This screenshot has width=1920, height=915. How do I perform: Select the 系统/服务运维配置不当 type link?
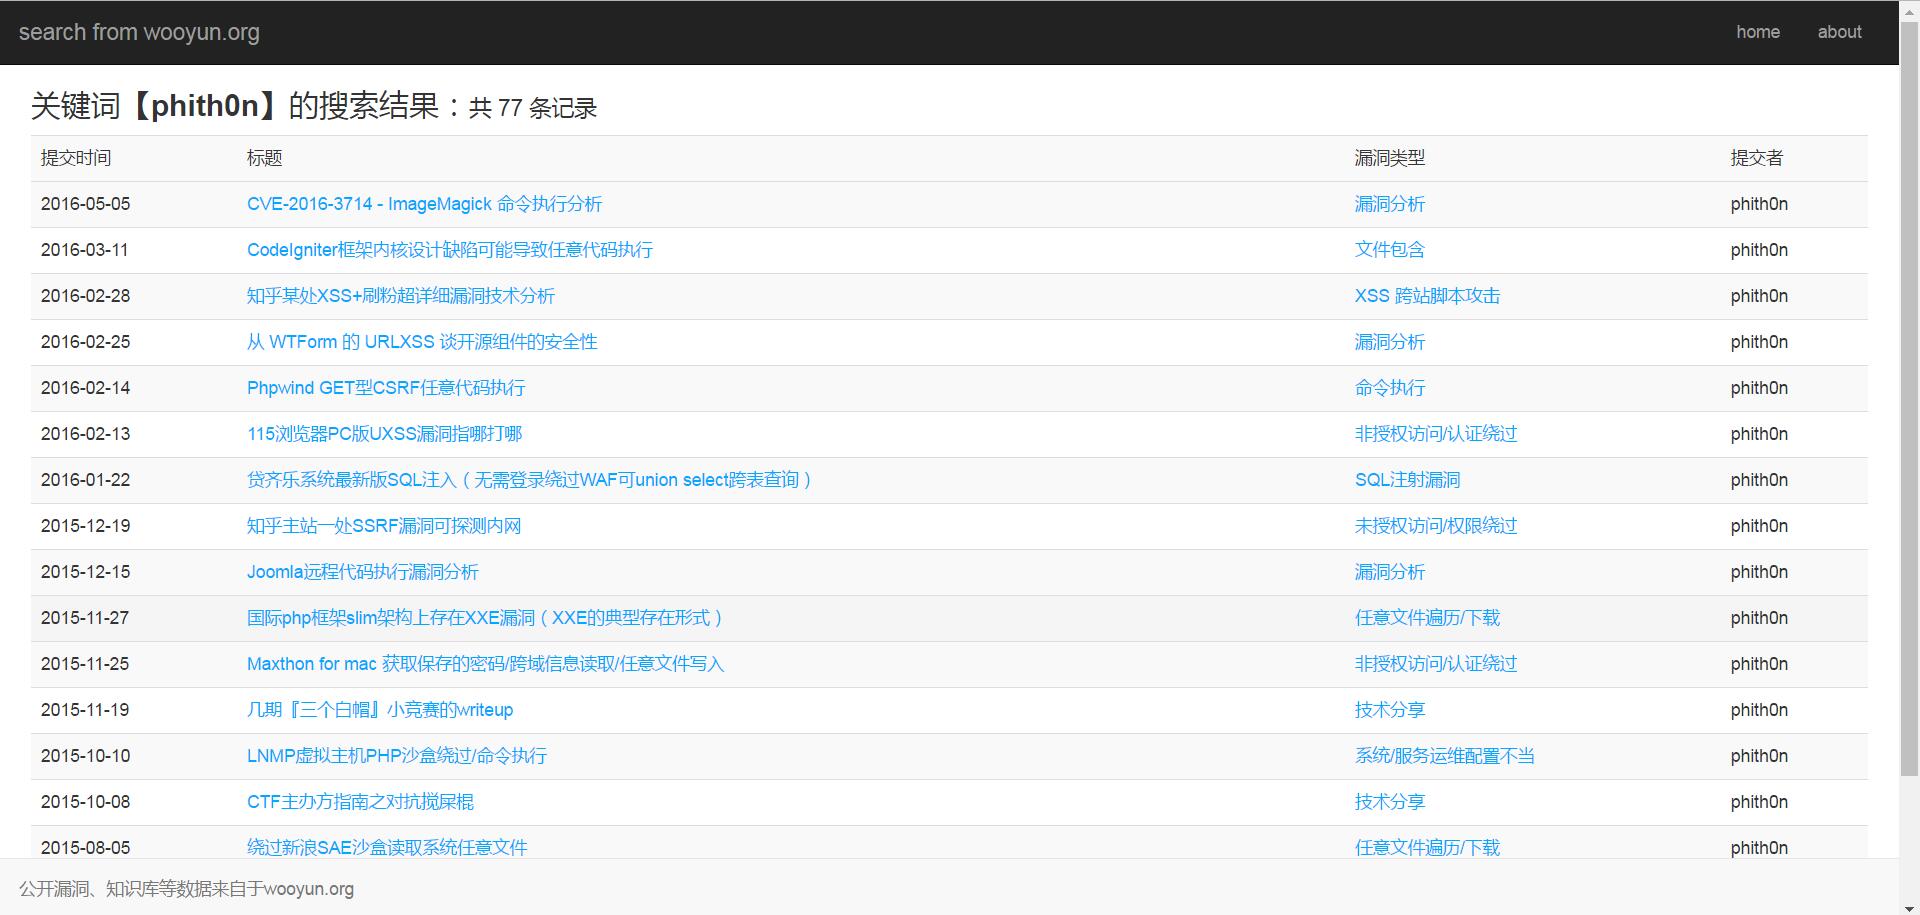(1444, 756)
